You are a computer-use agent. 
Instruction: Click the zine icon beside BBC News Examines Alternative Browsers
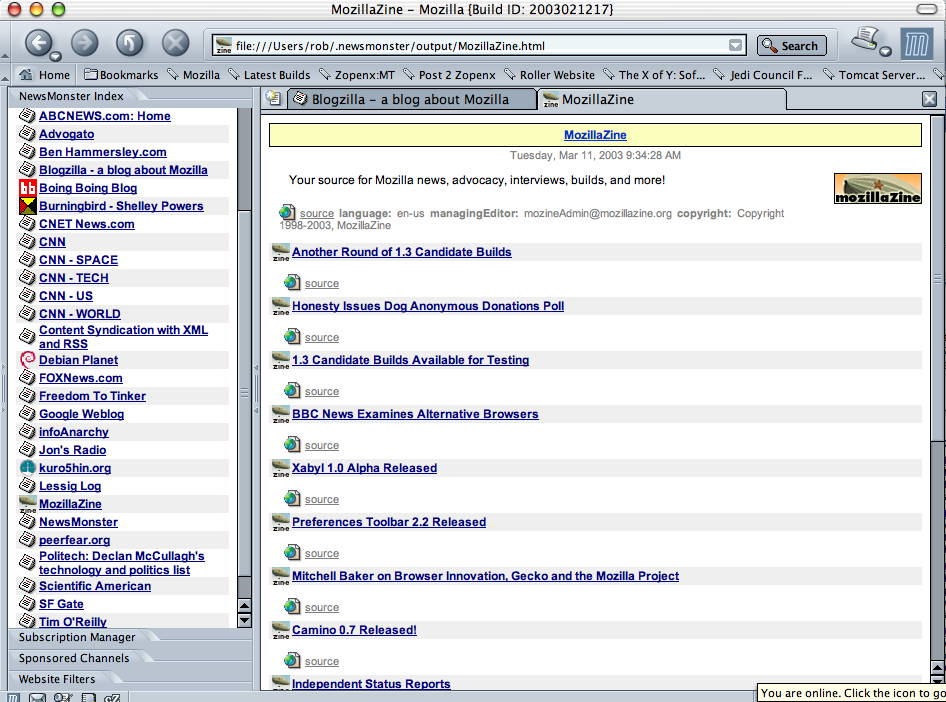coord(281,414)
